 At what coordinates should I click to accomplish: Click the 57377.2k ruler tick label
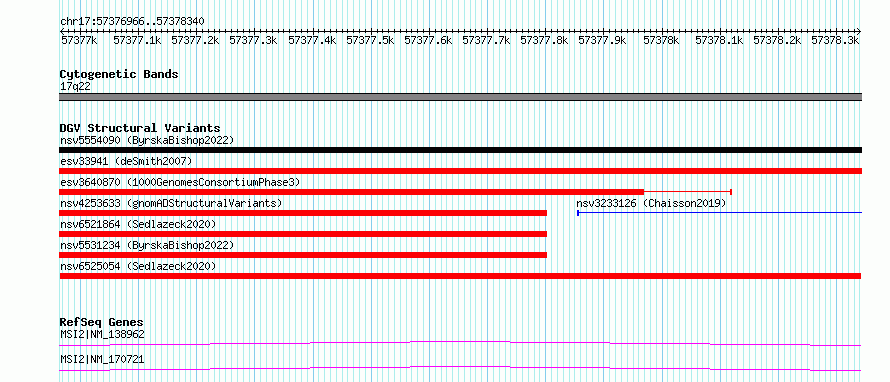pos(195,40)
